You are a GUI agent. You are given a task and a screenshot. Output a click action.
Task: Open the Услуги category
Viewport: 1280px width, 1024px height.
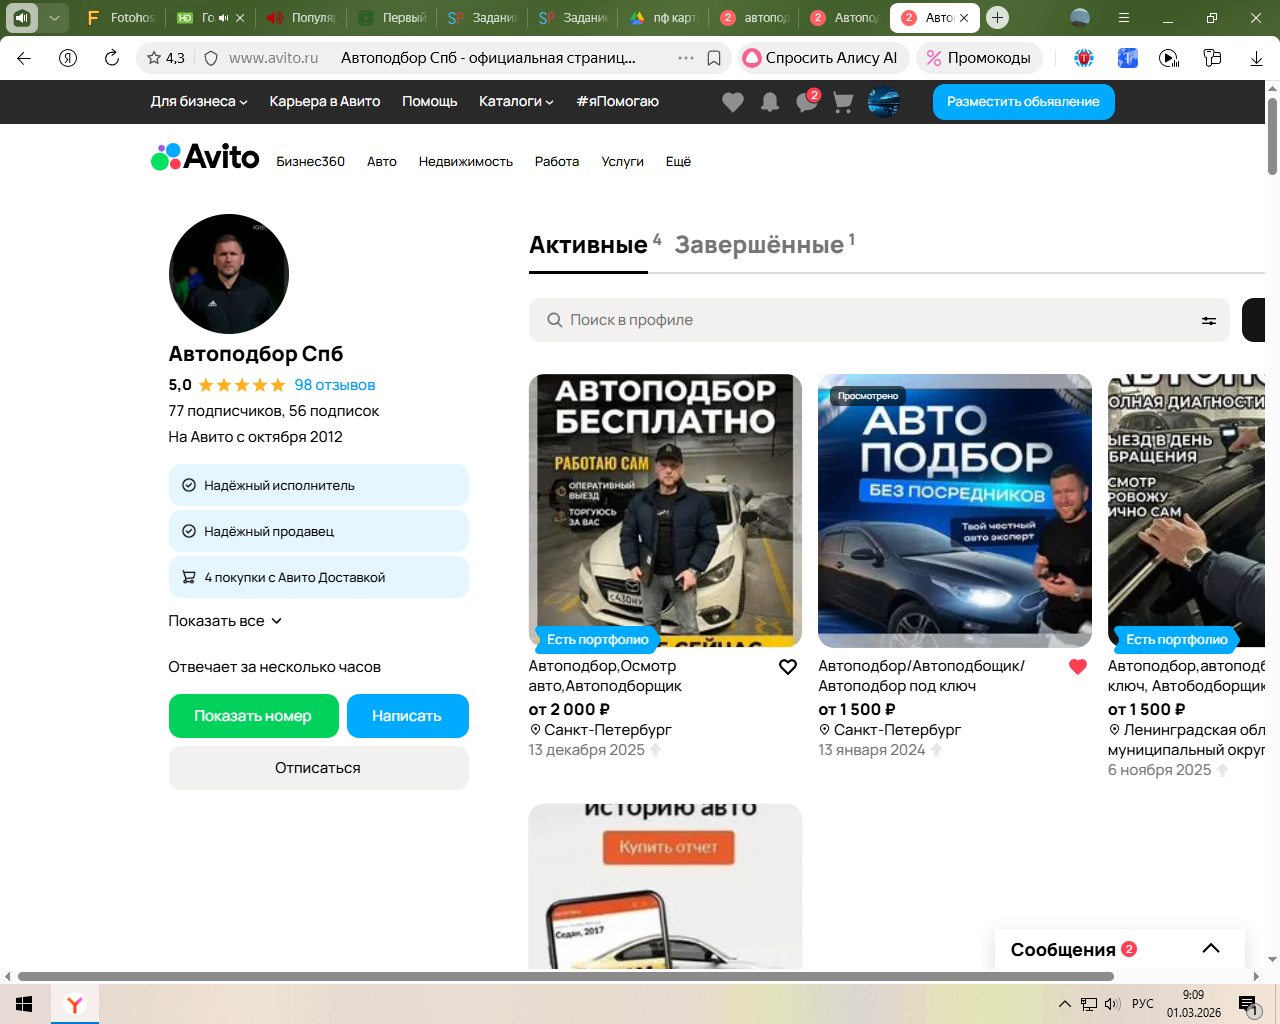tap(622, 162)
